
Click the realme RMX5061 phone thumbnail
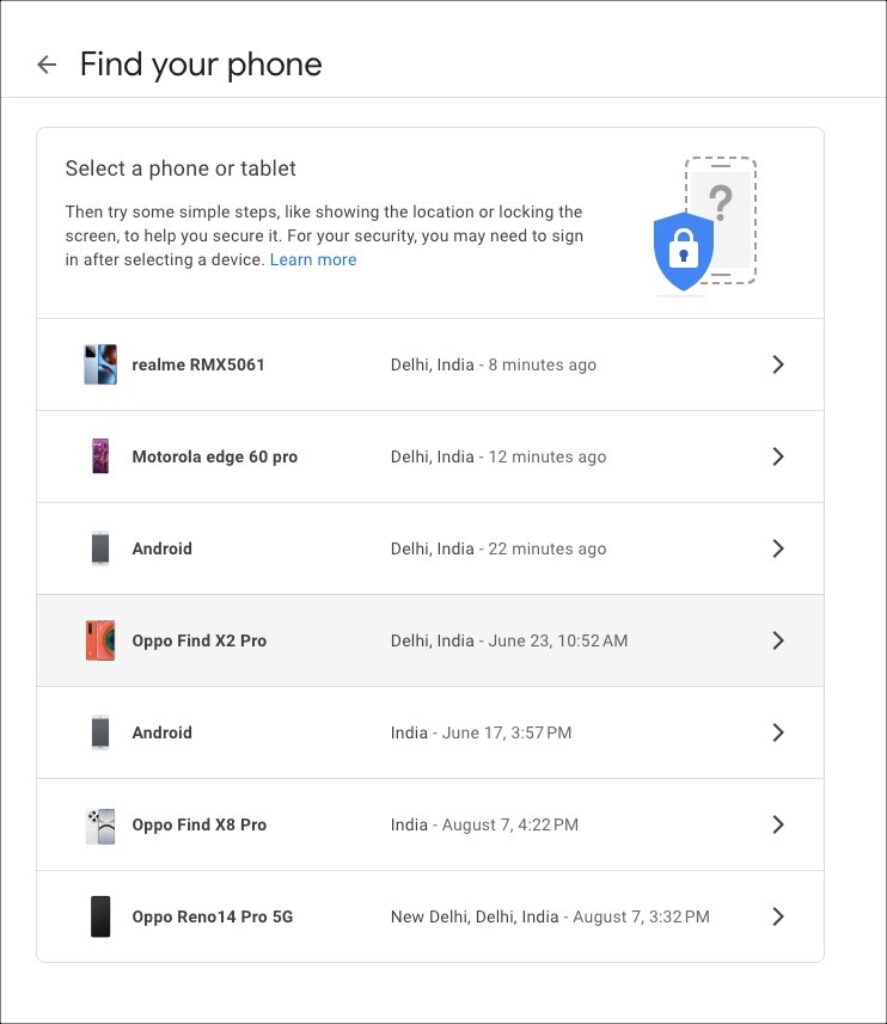(x=100, y=365)
